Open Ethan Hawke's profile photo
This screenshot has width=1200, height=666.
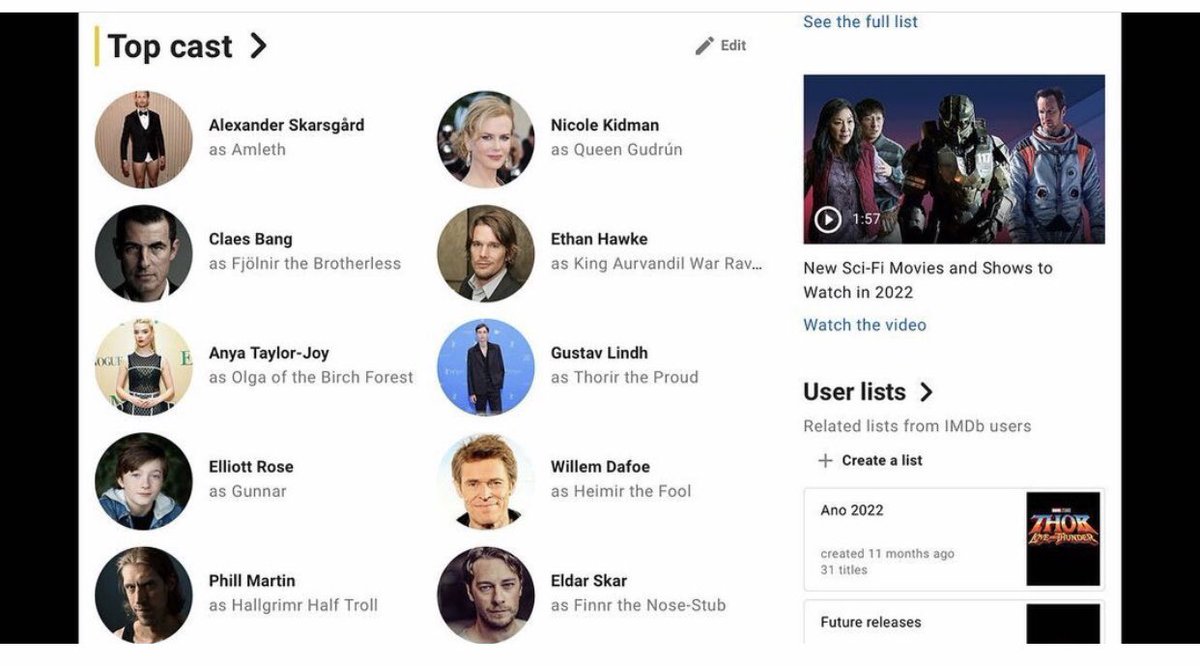[x=486, y=253]
